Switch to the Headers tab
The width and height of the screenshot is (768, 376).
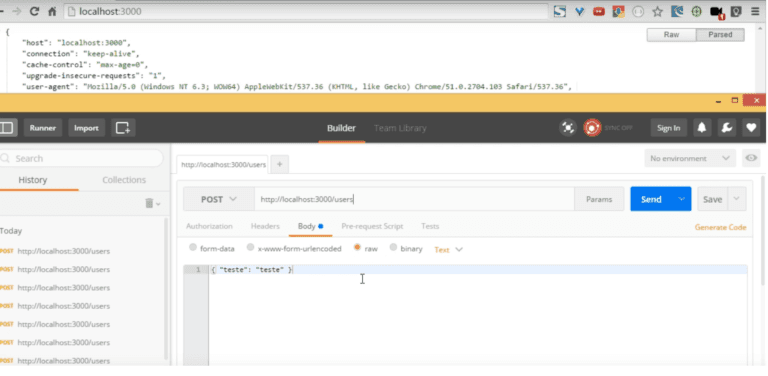(265, 226)
